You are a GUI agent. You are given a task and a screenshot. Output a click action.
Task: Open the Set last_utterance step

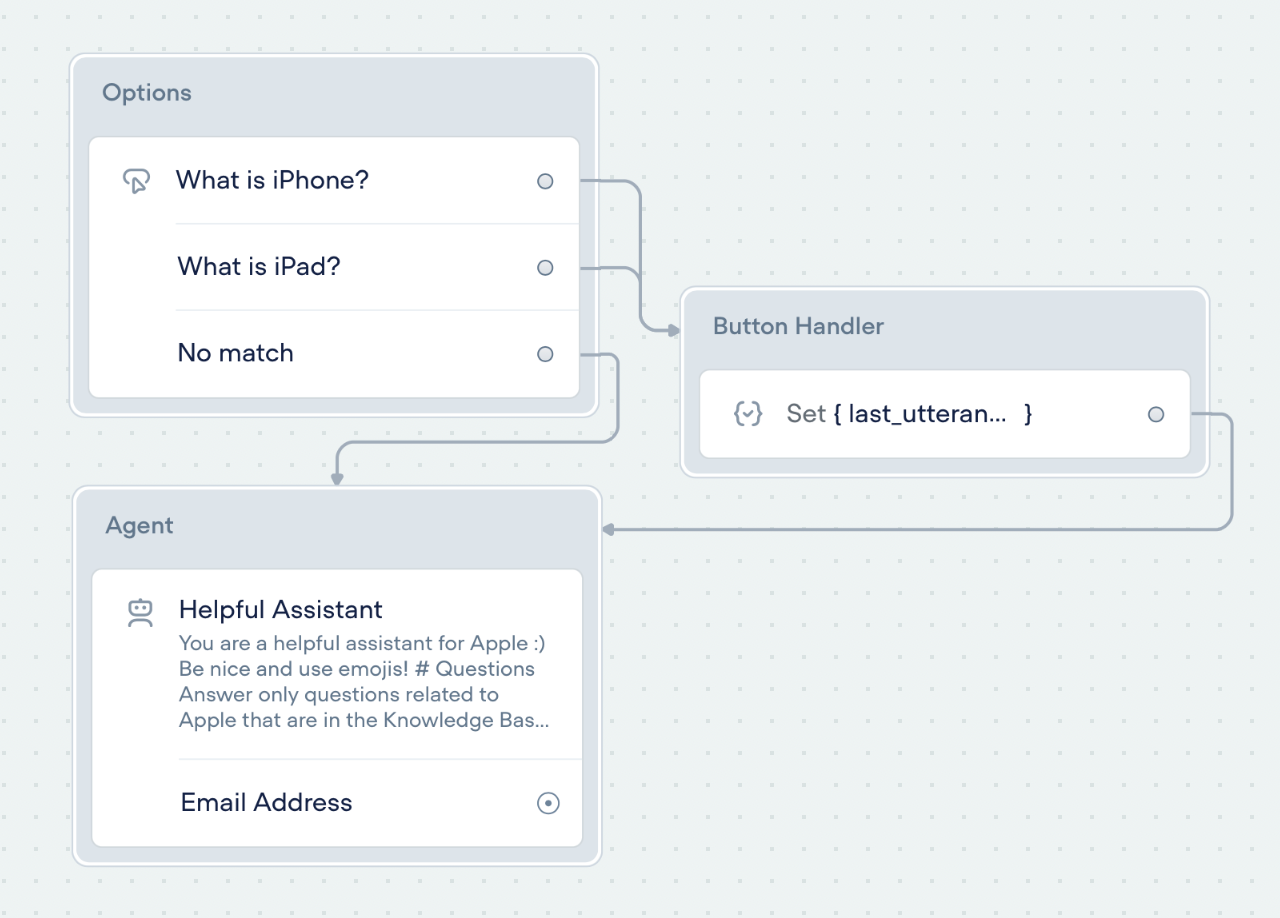tap(909, 414)
